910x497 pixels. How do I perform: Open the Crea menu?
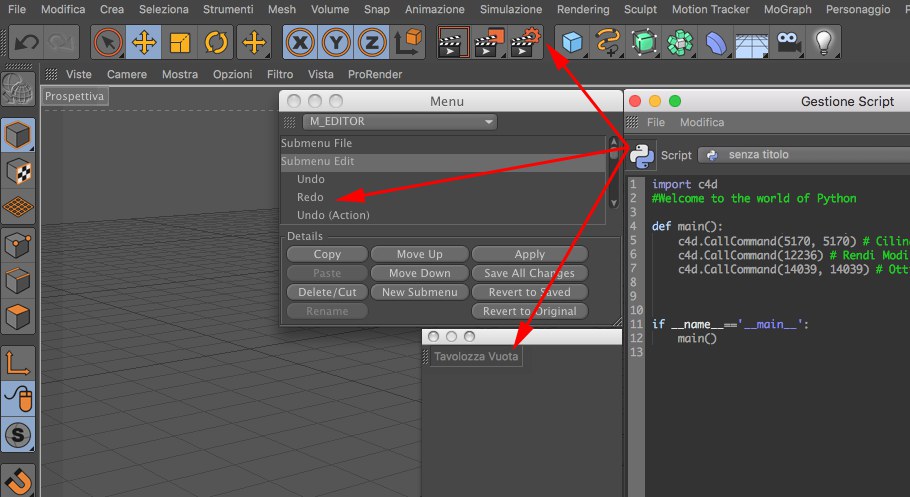pyautogui.click(x=111, y=9)
